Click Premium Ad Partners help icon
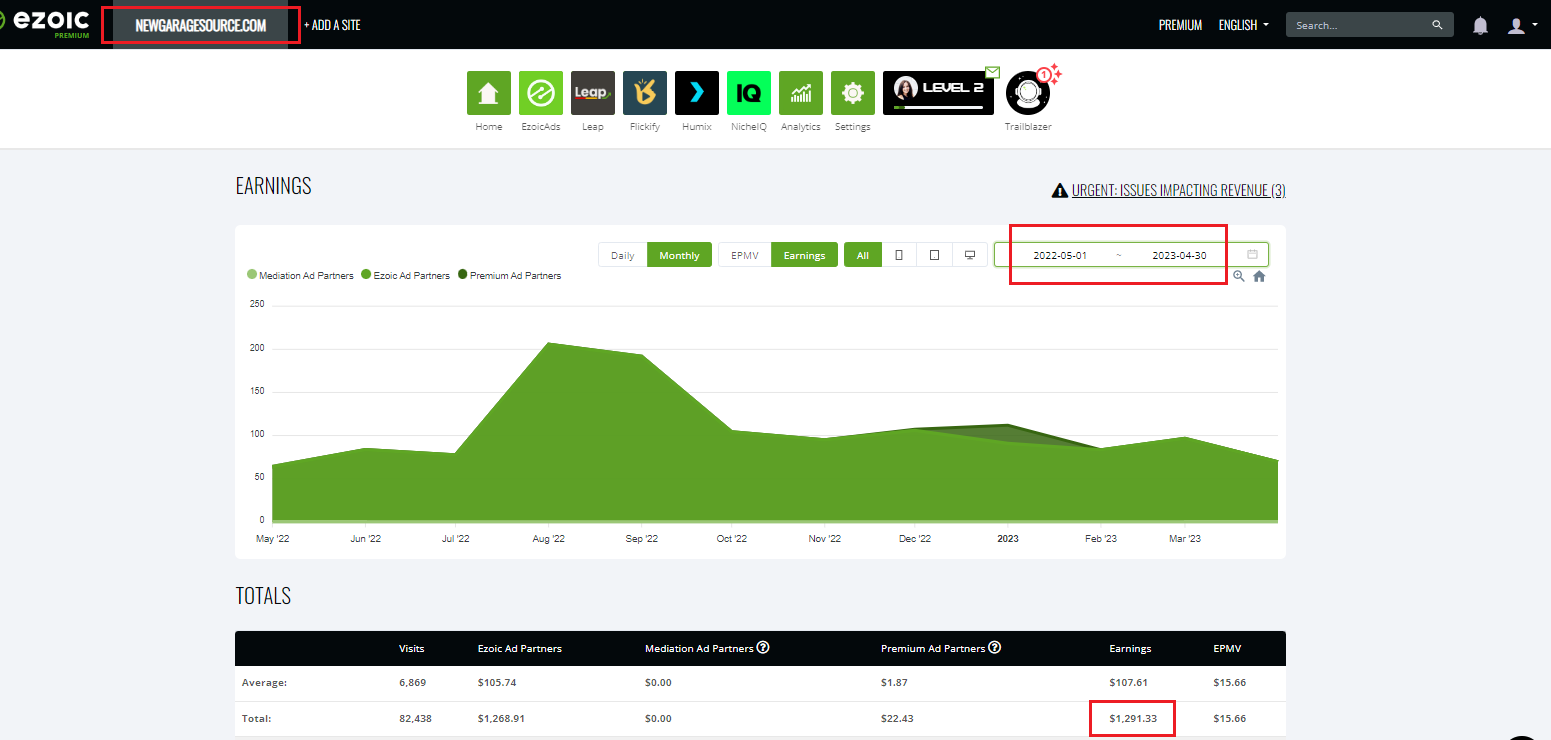This screenshot has height=740, width=1551. click(995, 647)
